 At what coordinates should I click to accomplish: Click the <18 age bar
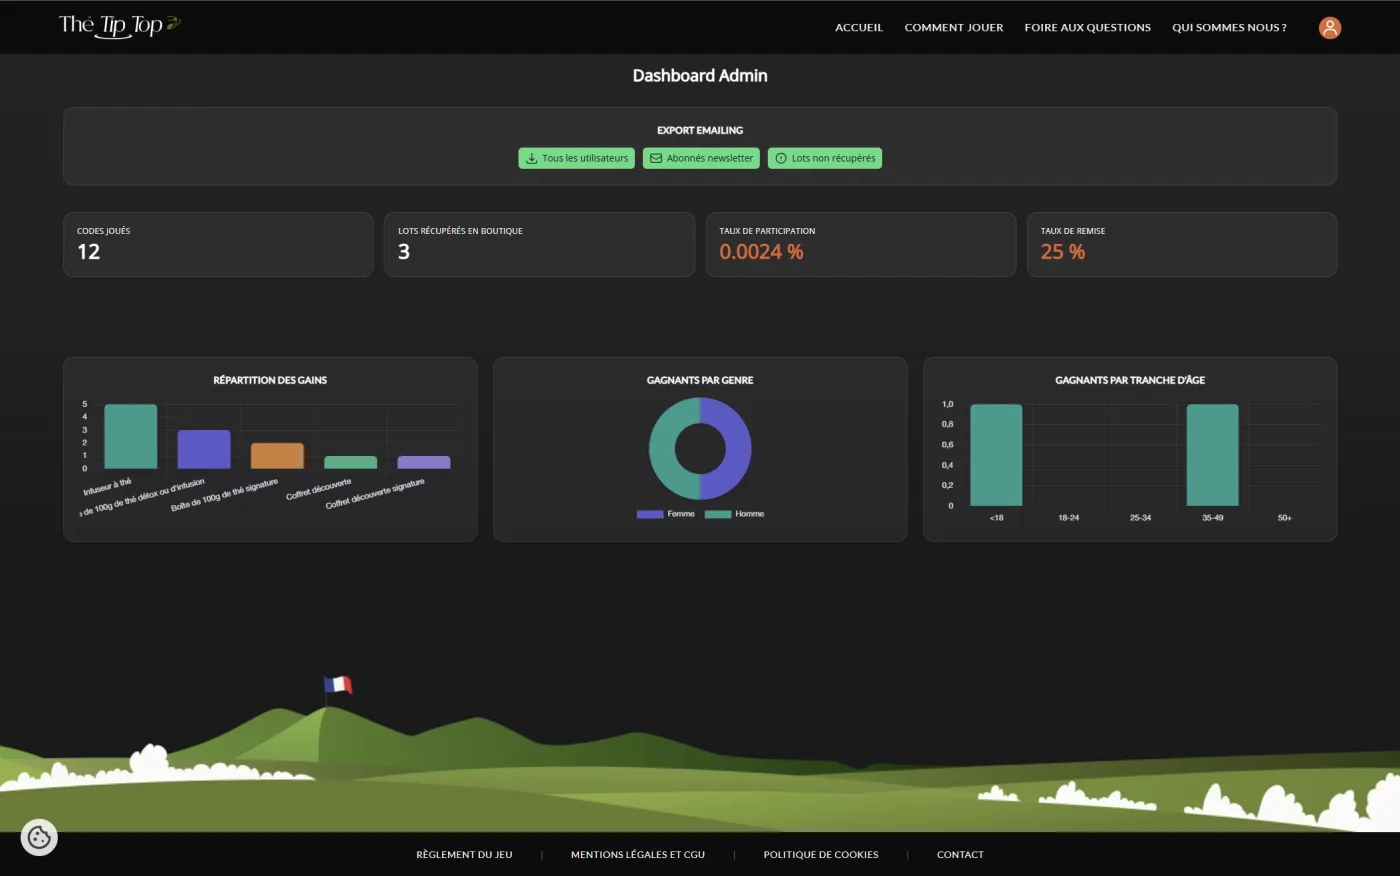tap(996, 455)
